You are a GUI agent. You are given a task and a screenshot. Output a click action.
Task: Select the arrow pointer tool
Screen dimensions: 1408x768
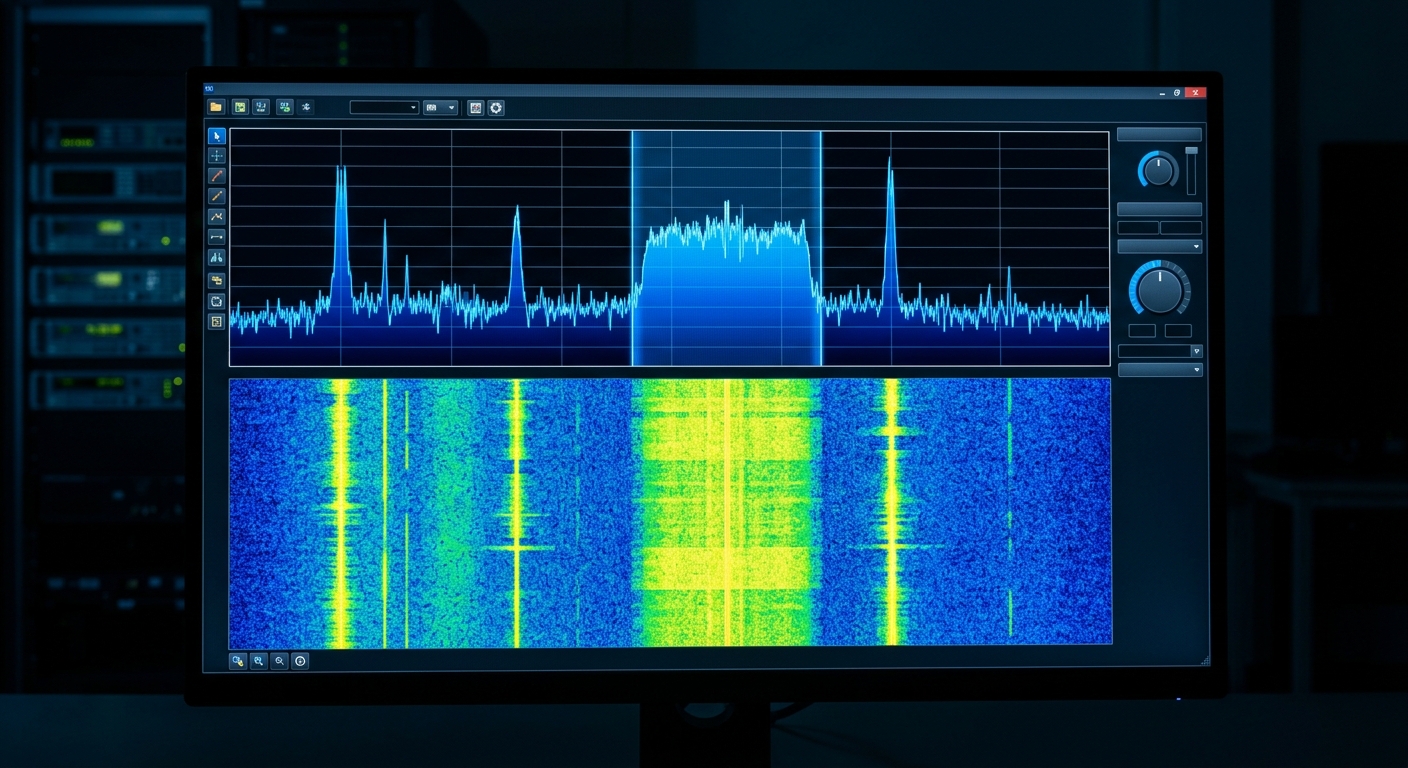pos(217,136)
